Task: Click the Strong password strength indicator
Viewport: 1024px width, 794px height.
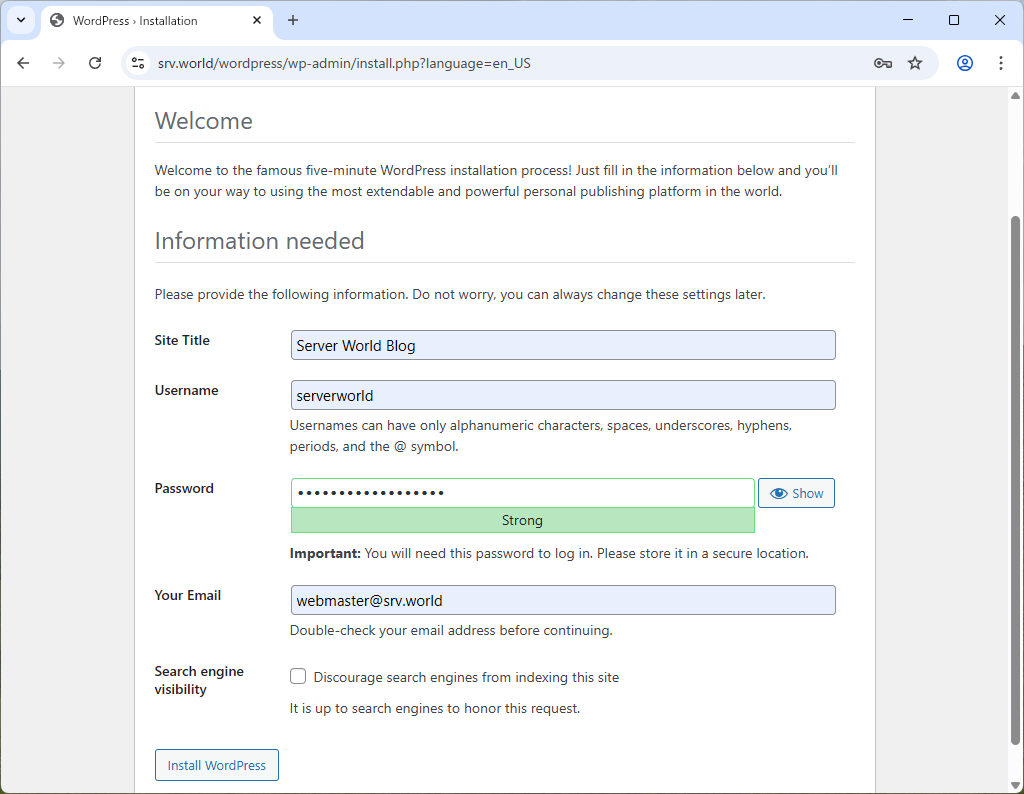Action: coord(522,520)
